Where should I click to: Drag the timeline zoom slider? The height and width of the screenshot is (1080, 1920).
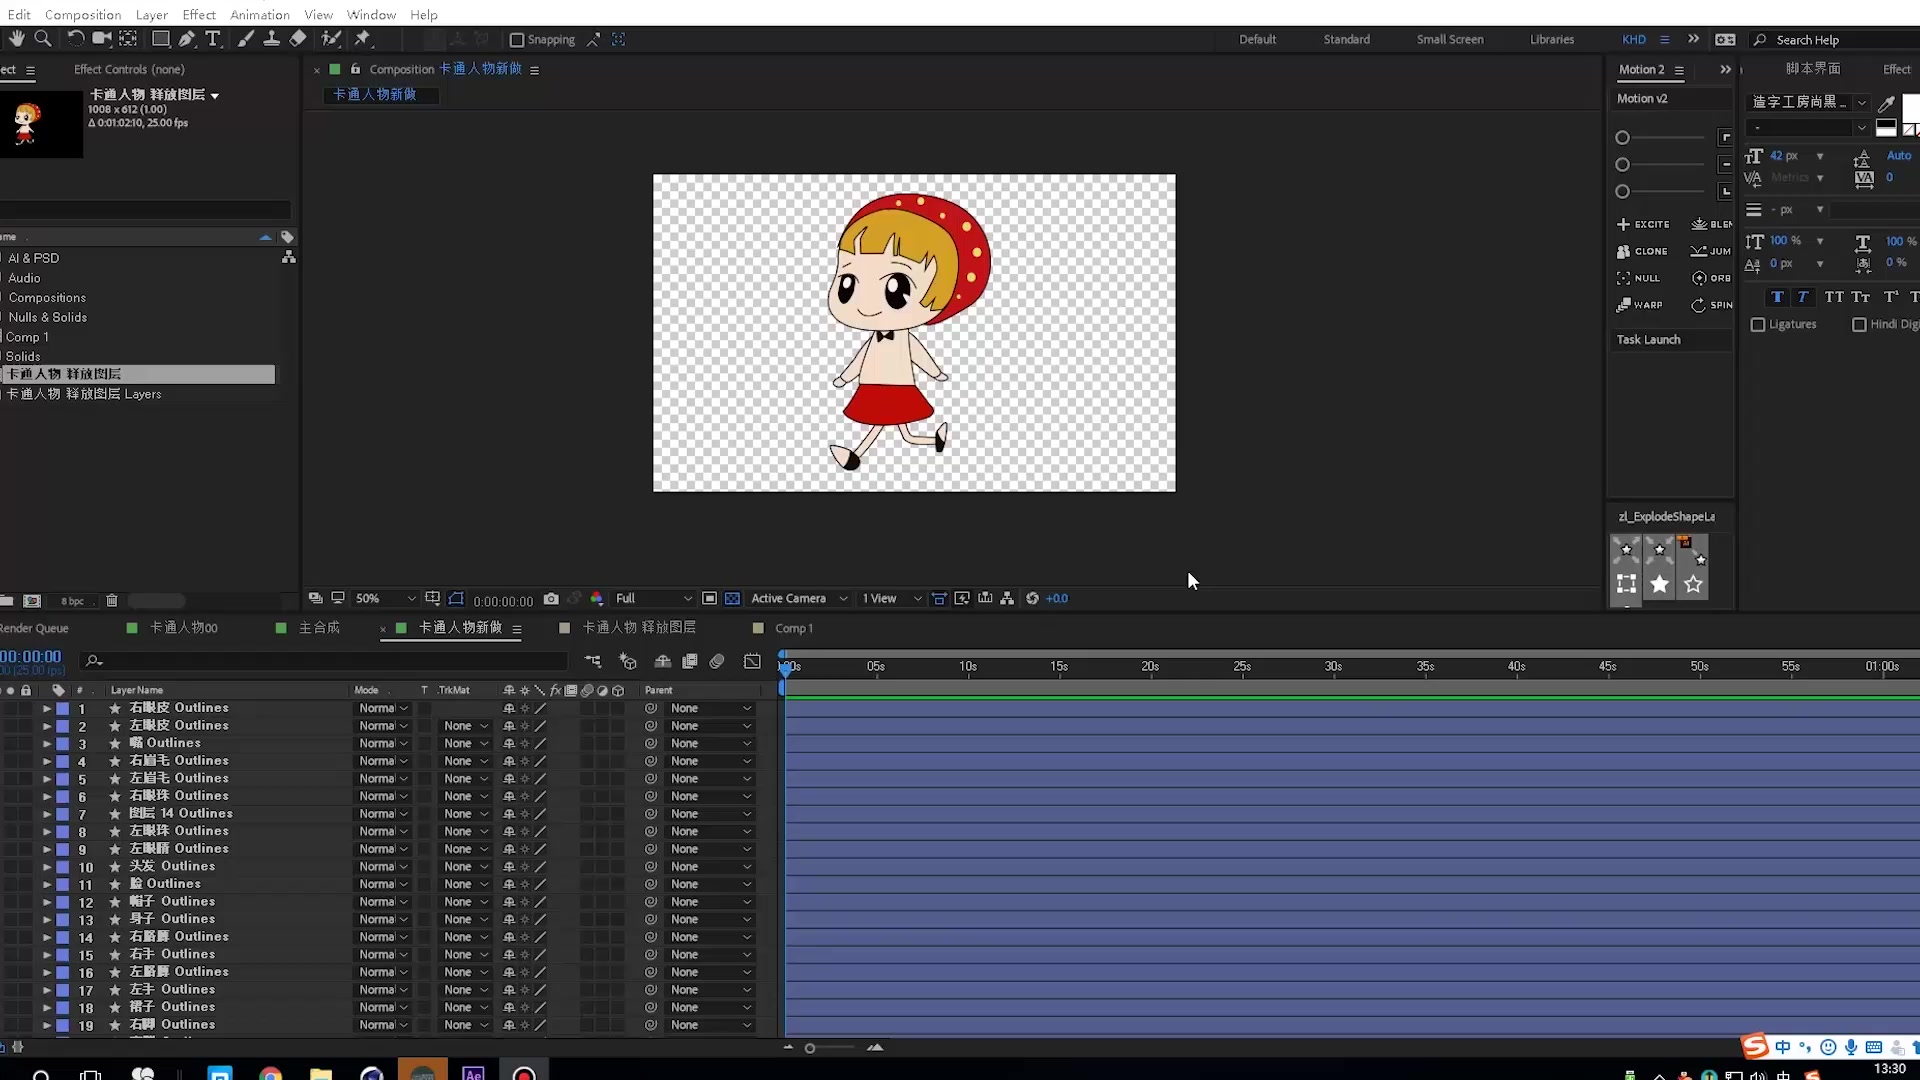click(808, 1047)
